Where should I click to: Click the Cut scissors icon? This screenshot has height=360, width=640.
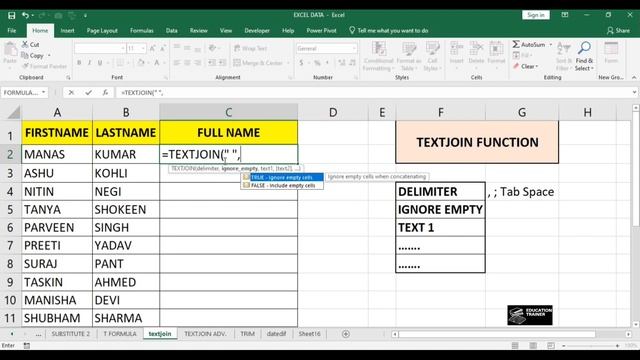[x=25, y=44]
